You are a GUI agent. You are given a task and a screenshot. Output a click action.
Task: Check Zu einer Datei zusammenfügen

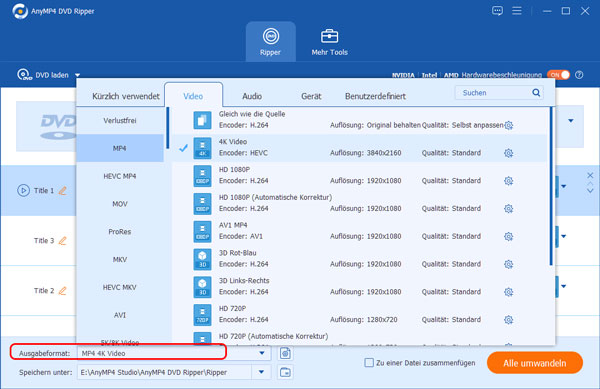point(369,363)
